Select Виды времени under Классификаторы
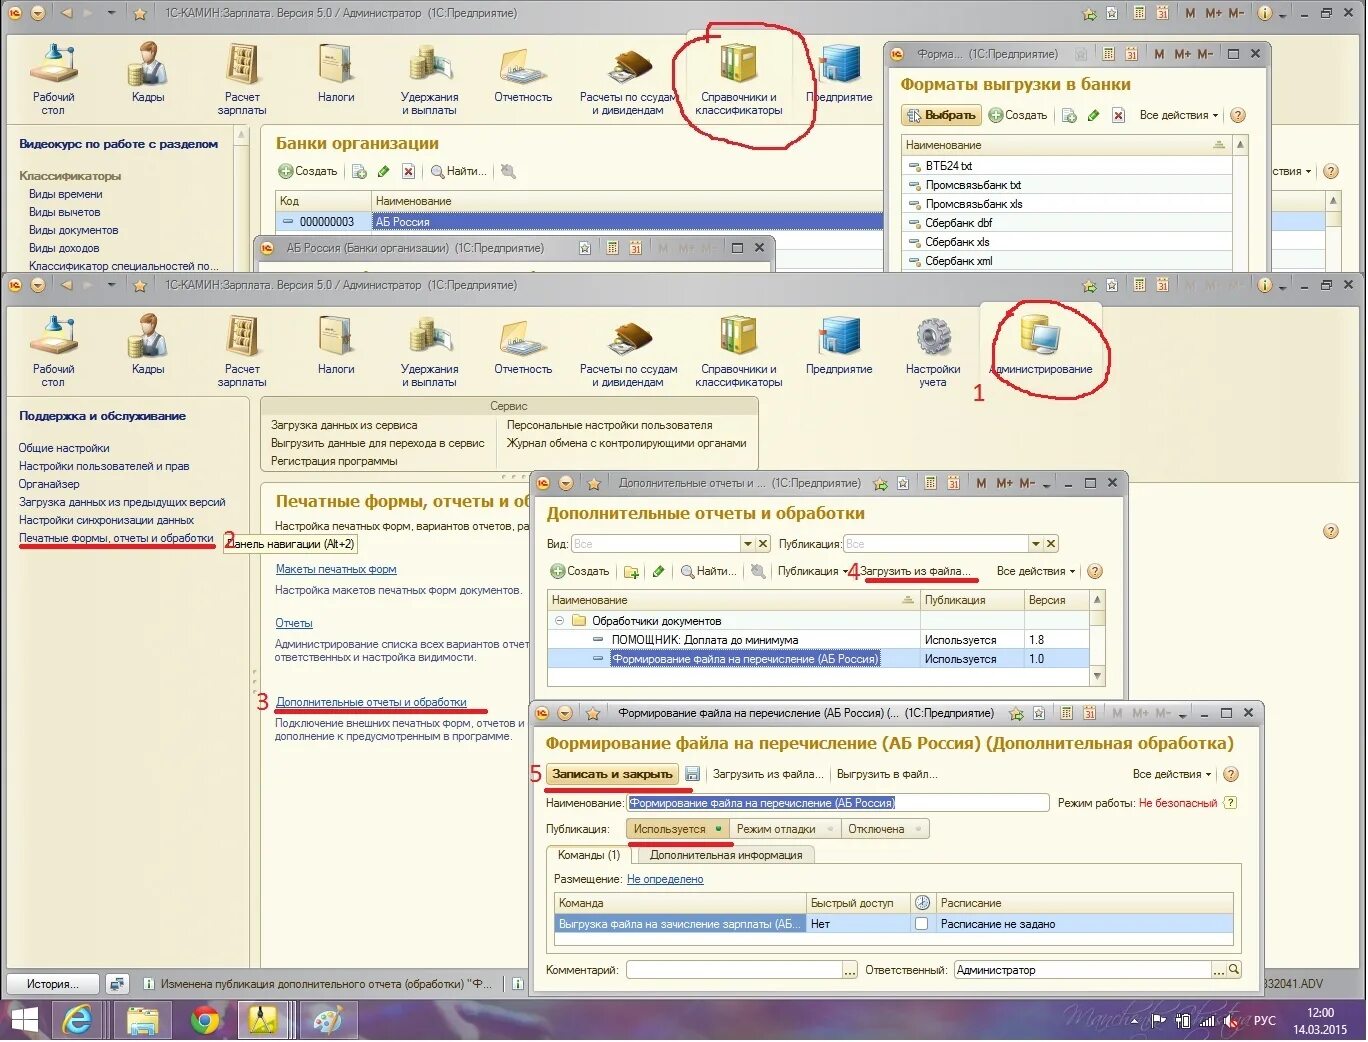Screen dimensions: 1368x1042 tap(65, 194)
